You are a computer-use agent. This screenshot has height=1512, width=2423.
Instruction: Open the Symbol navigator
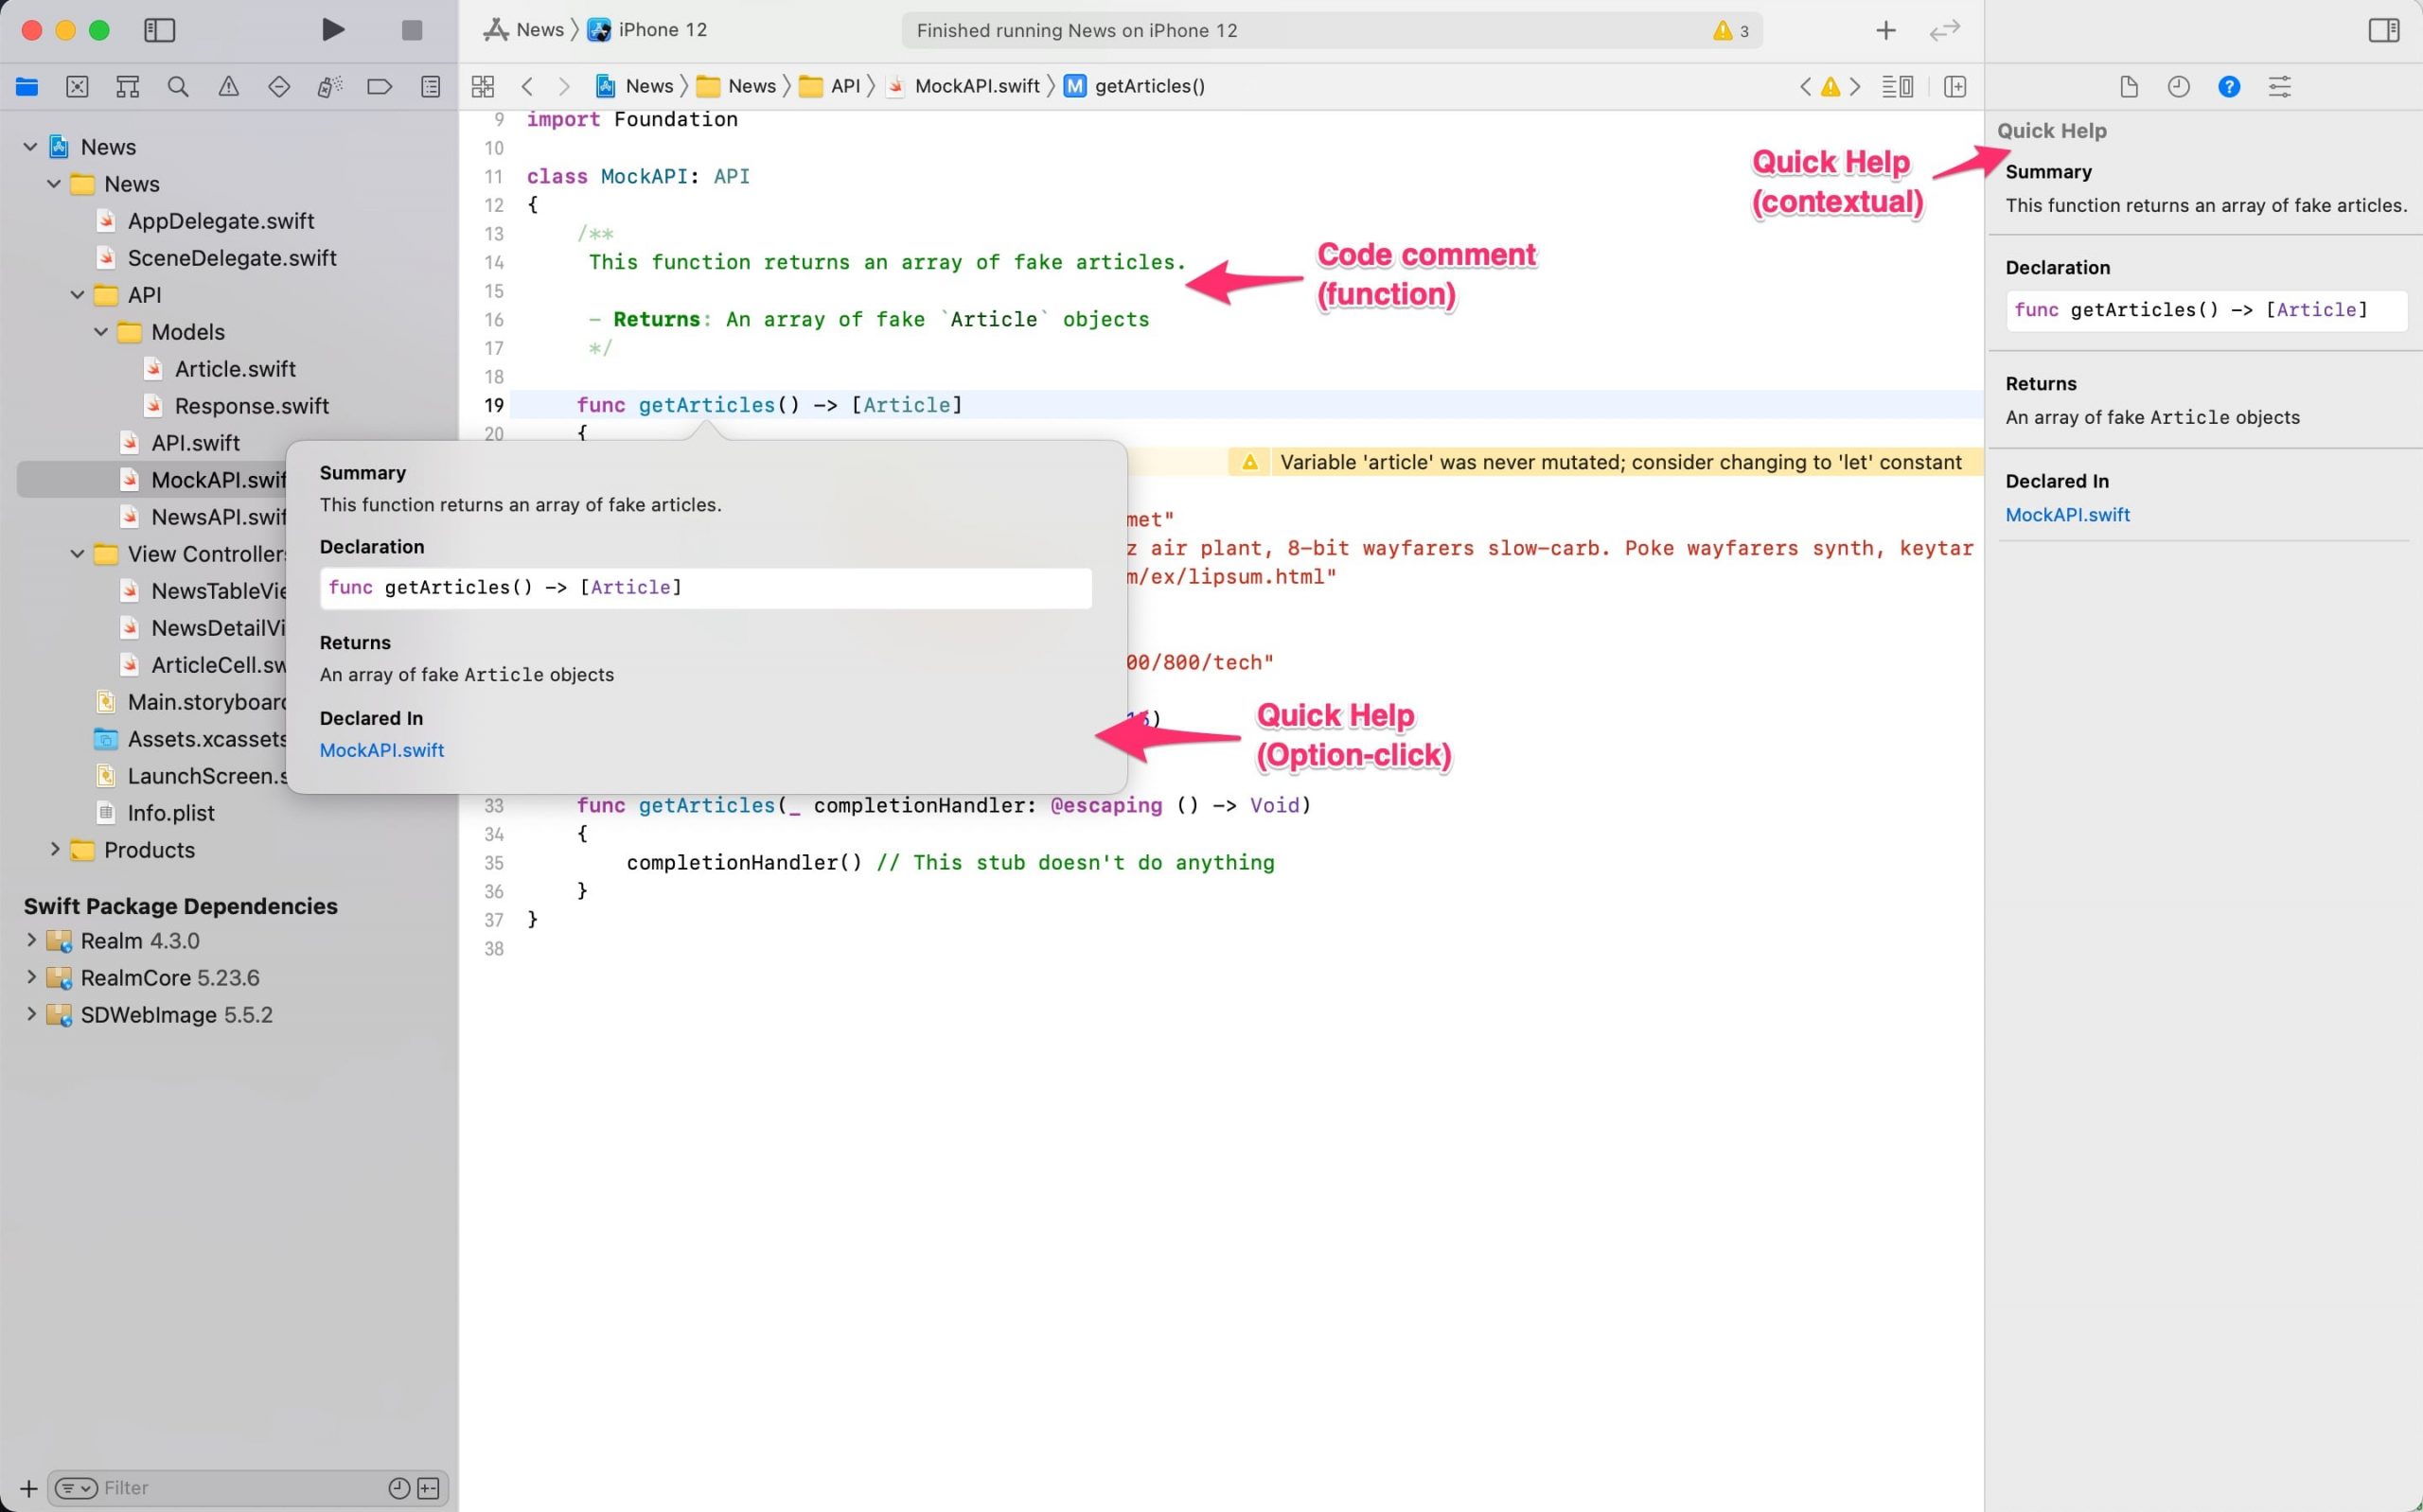click(127, 87)
